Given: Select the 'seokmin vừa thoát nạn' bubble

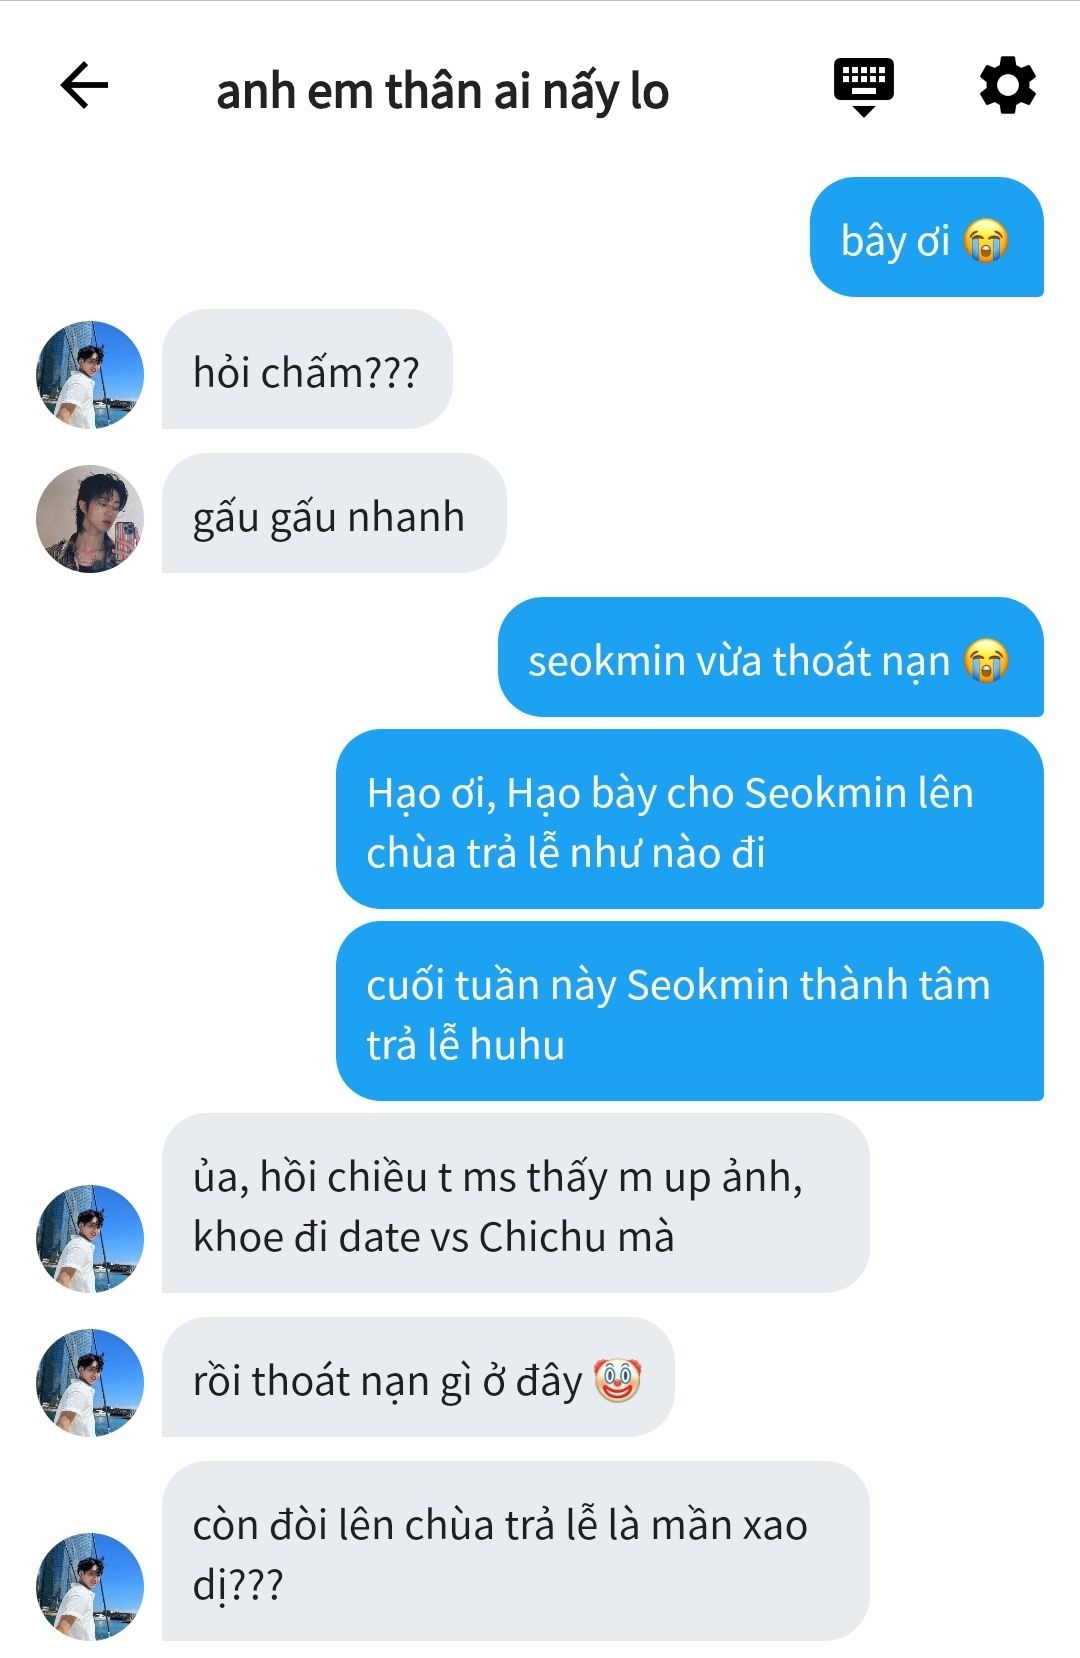Looking at the screenshot, I should [x=770, y=657].
